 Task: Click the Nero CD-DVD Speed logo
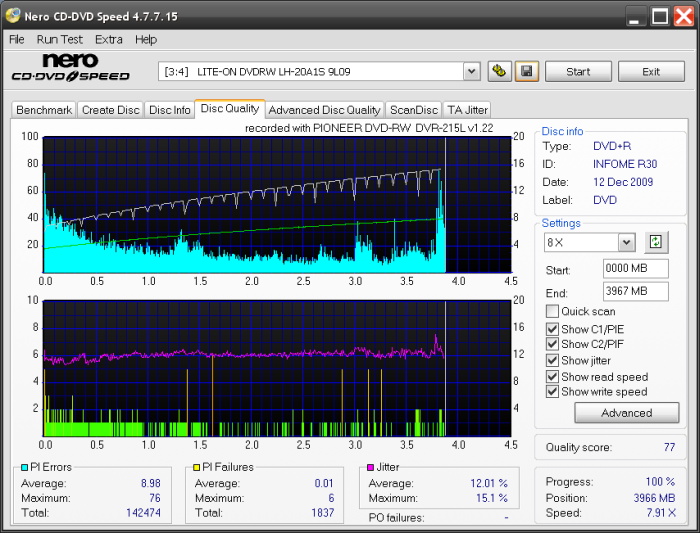click(x=70, y=68)
